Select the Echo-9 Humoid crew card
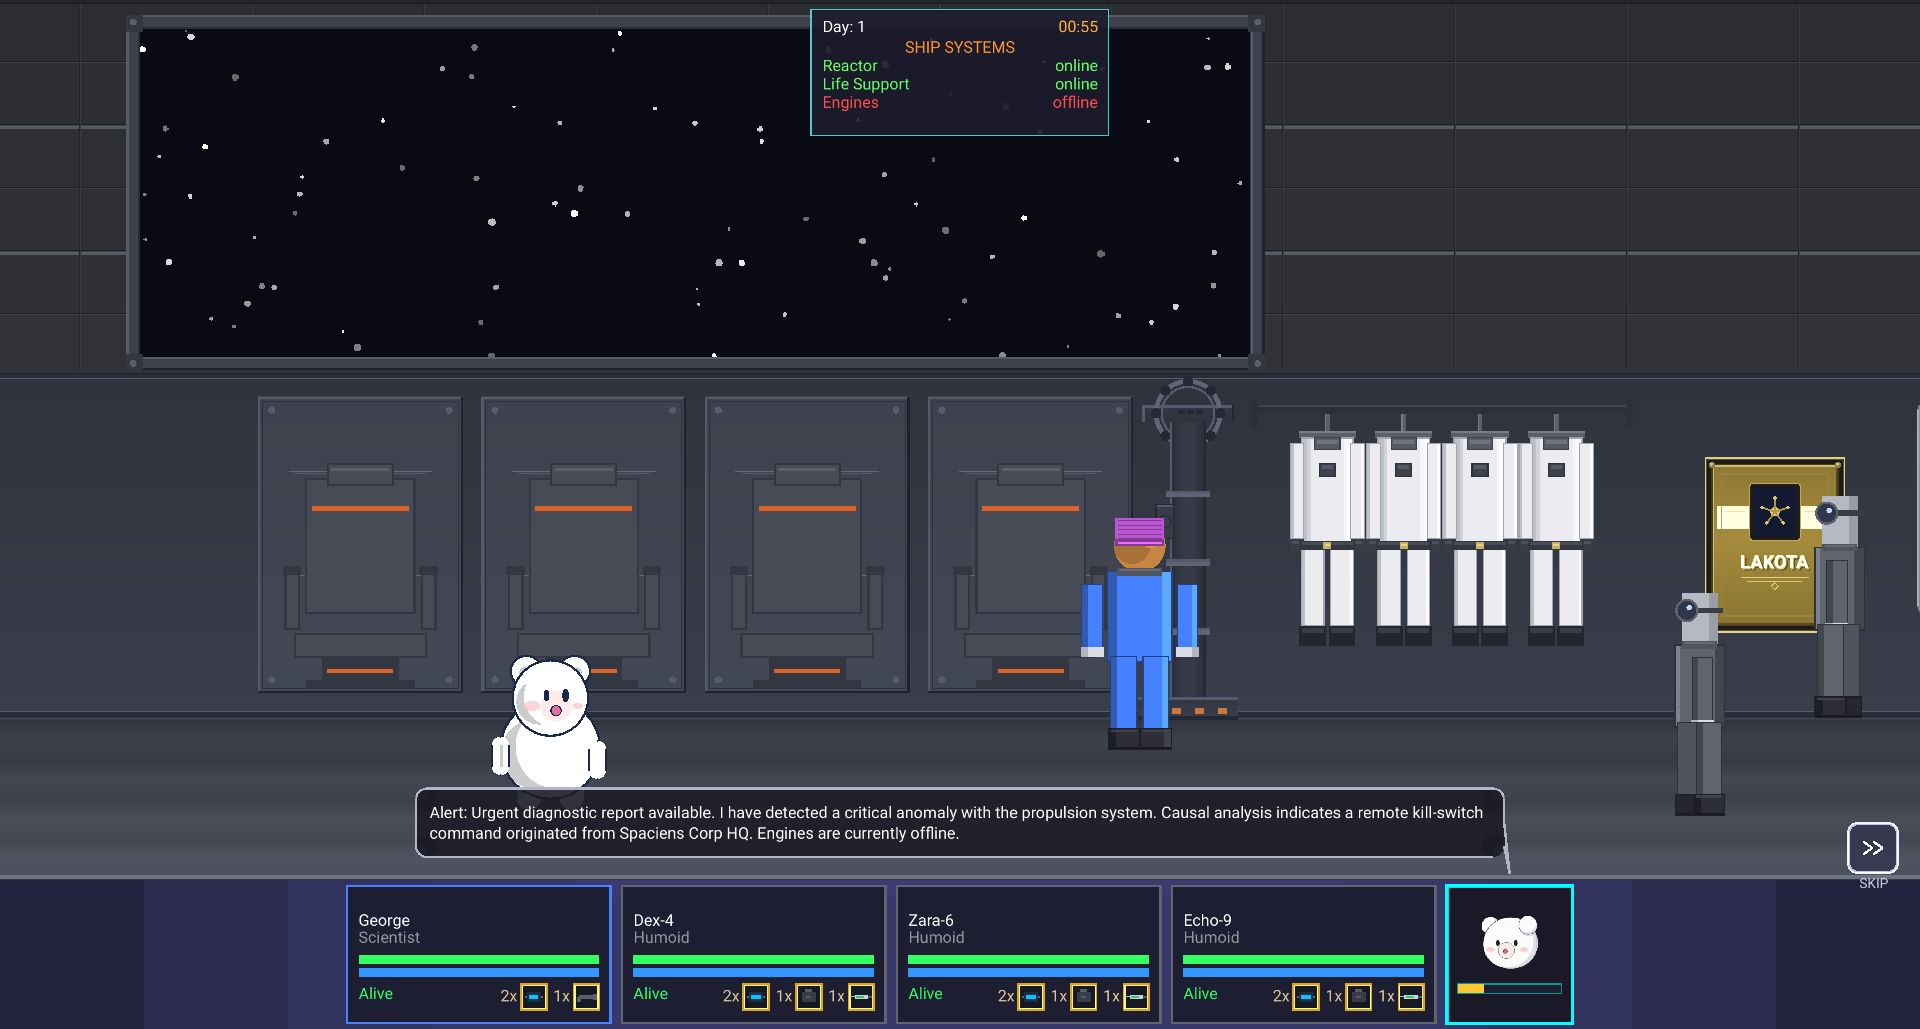Viewport: 1920px width, 1029px height. pyautogui.click(x=1304, y=954)
